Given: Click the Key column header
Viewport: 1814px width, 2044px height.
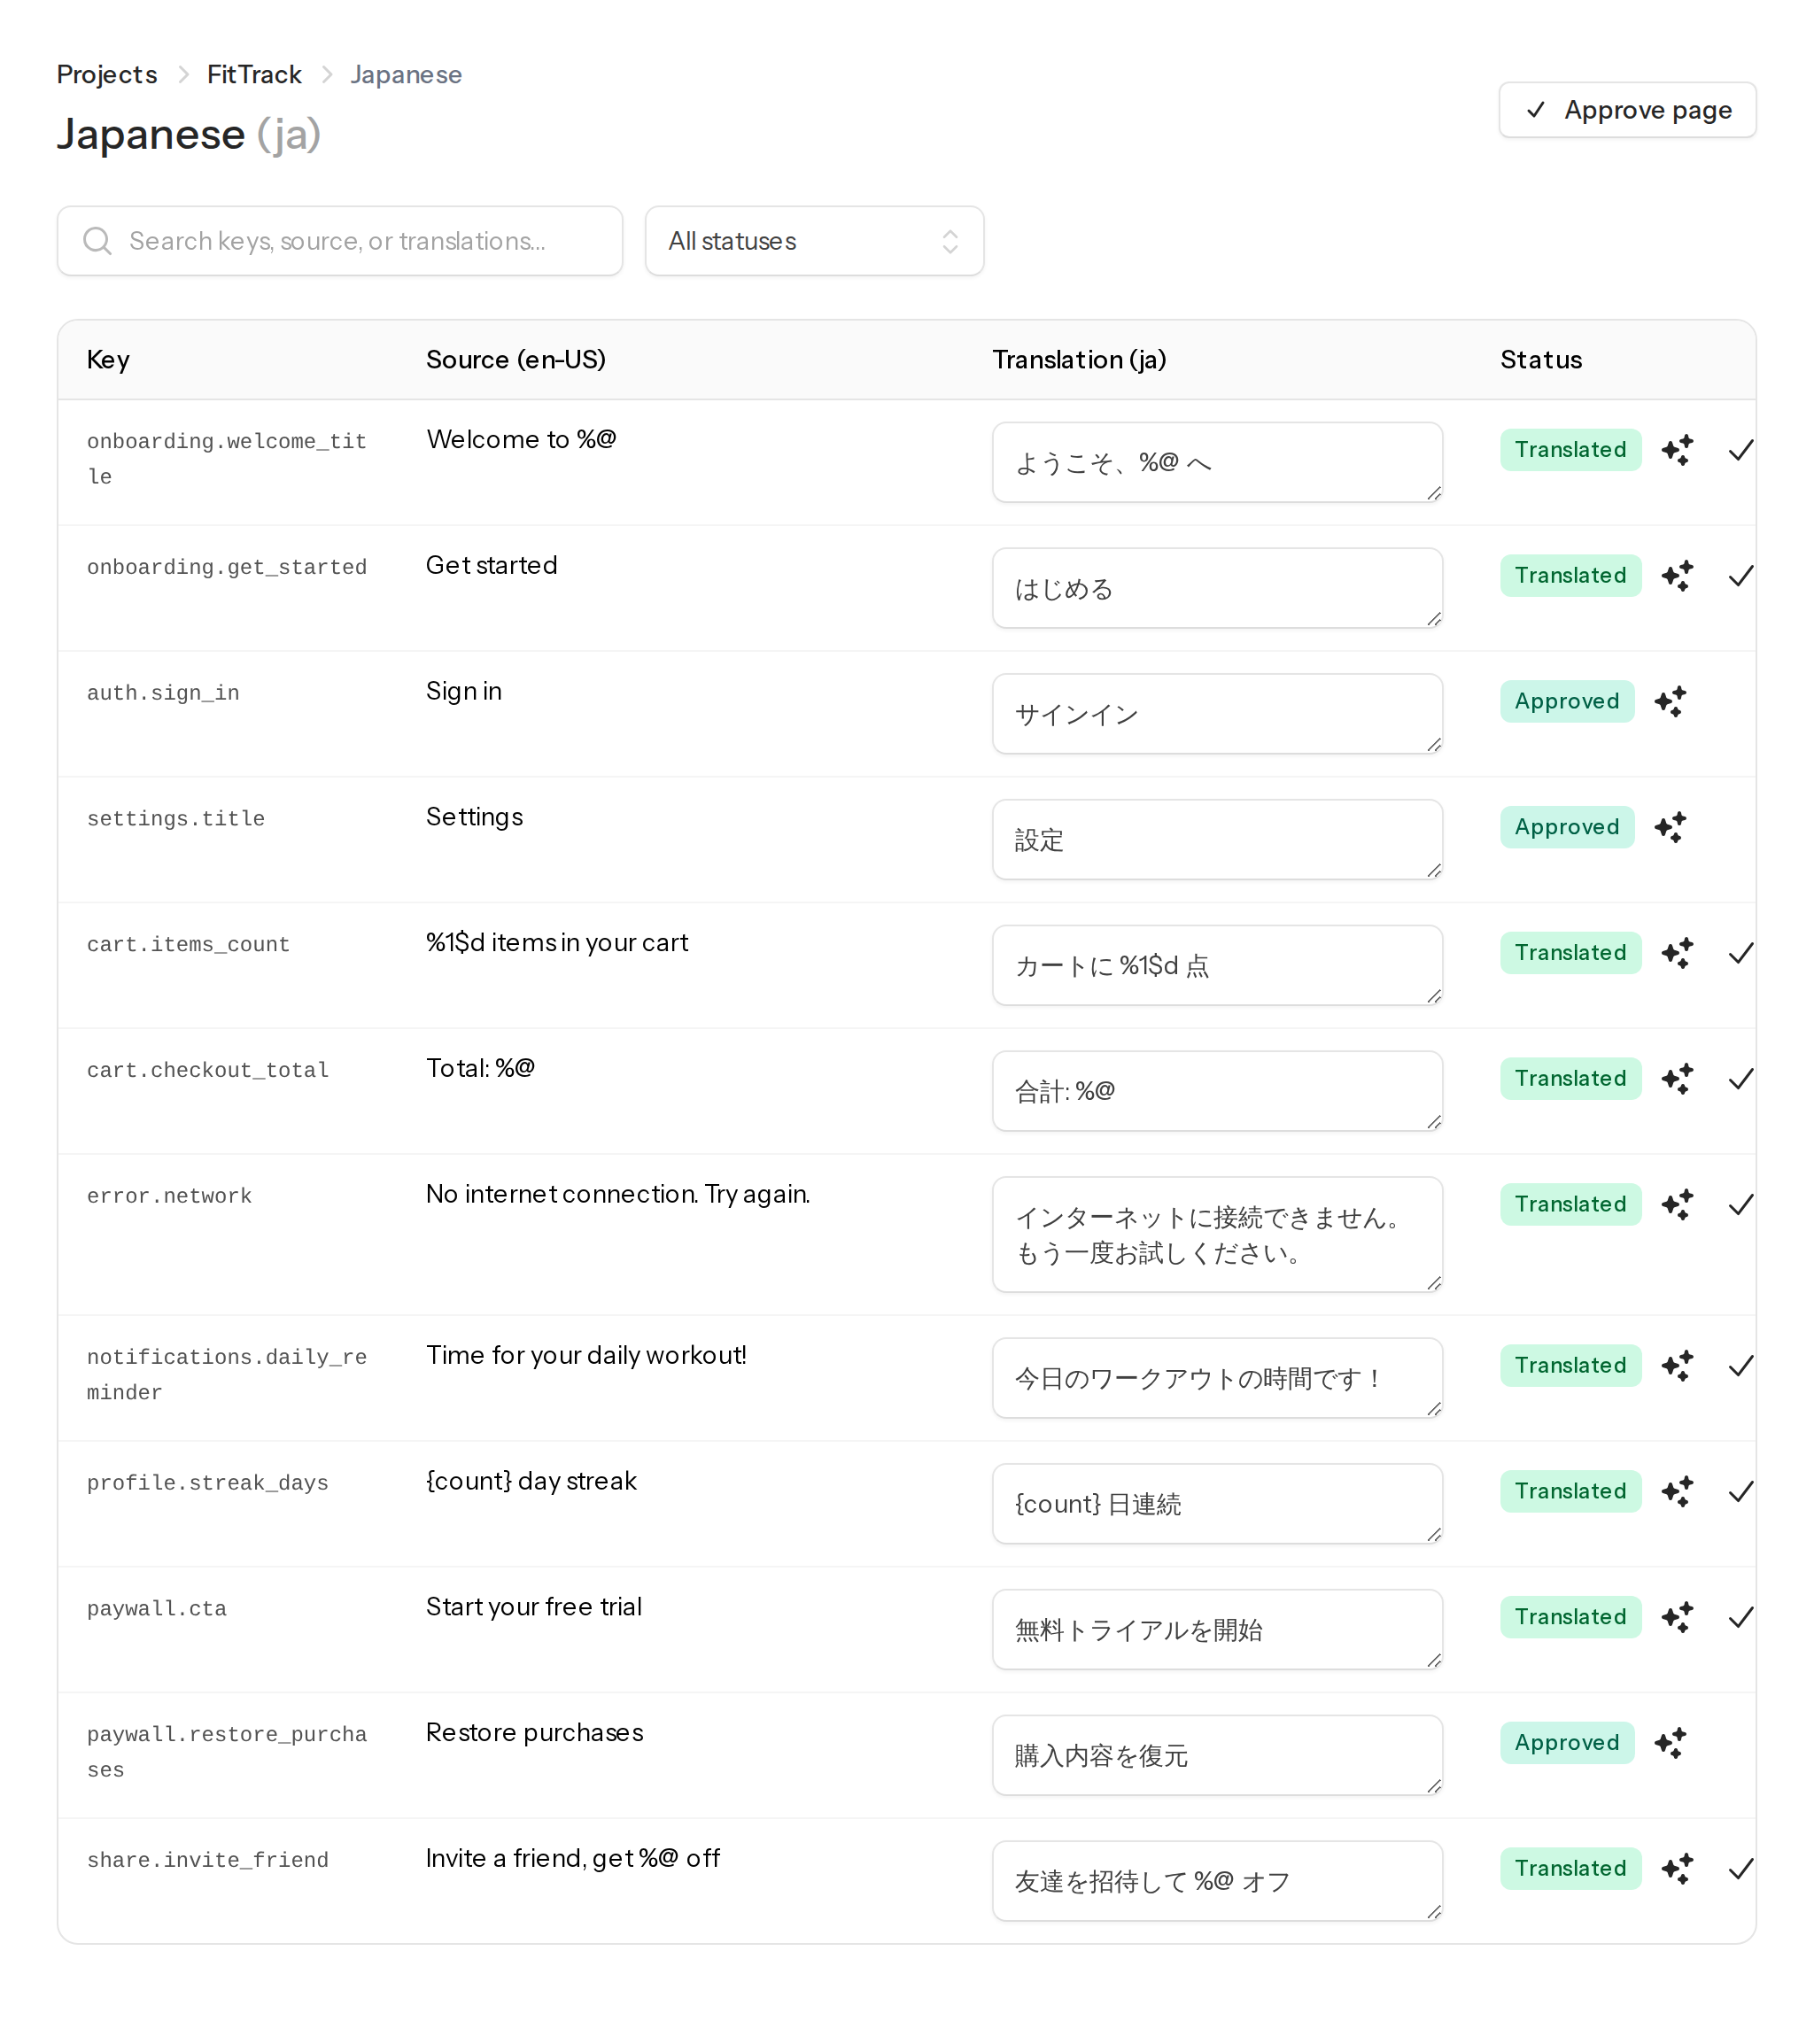Looking at the screenshot, I should coord(108,360).
